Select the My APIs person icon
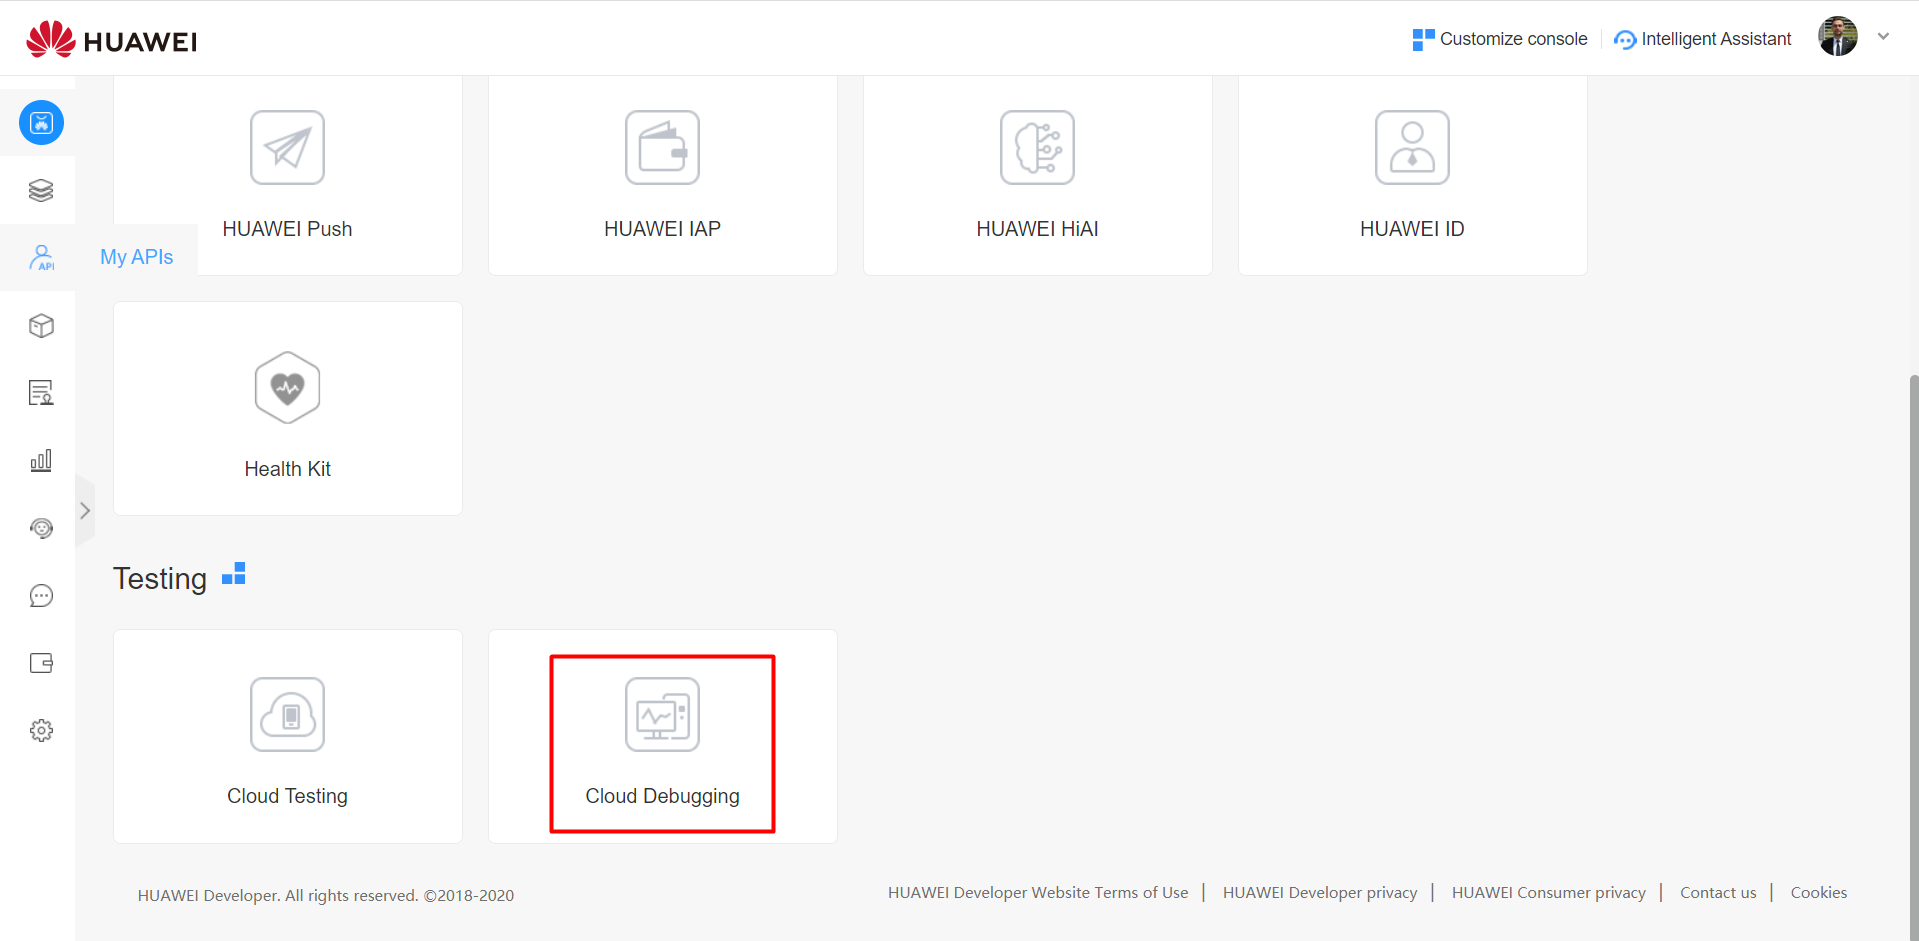1919x941 pixels. click(41, 257)
